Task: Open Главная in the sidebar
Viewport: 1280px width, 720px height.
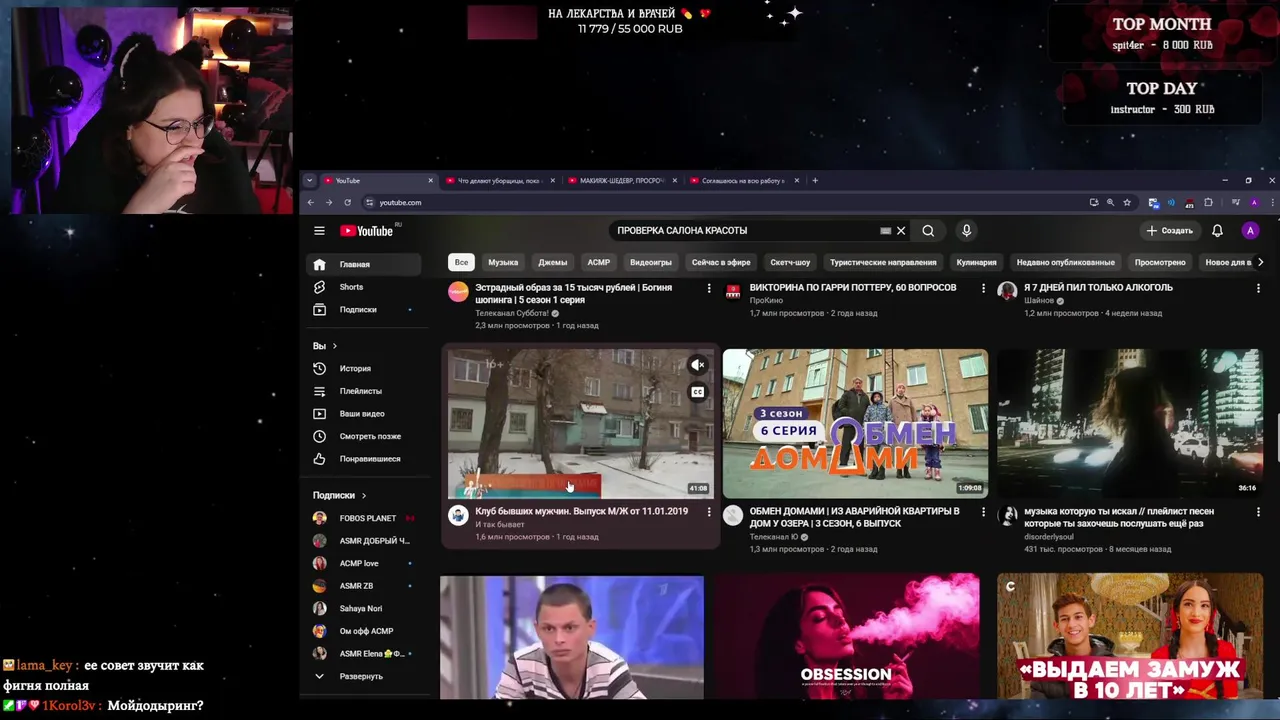Action: 363,265
